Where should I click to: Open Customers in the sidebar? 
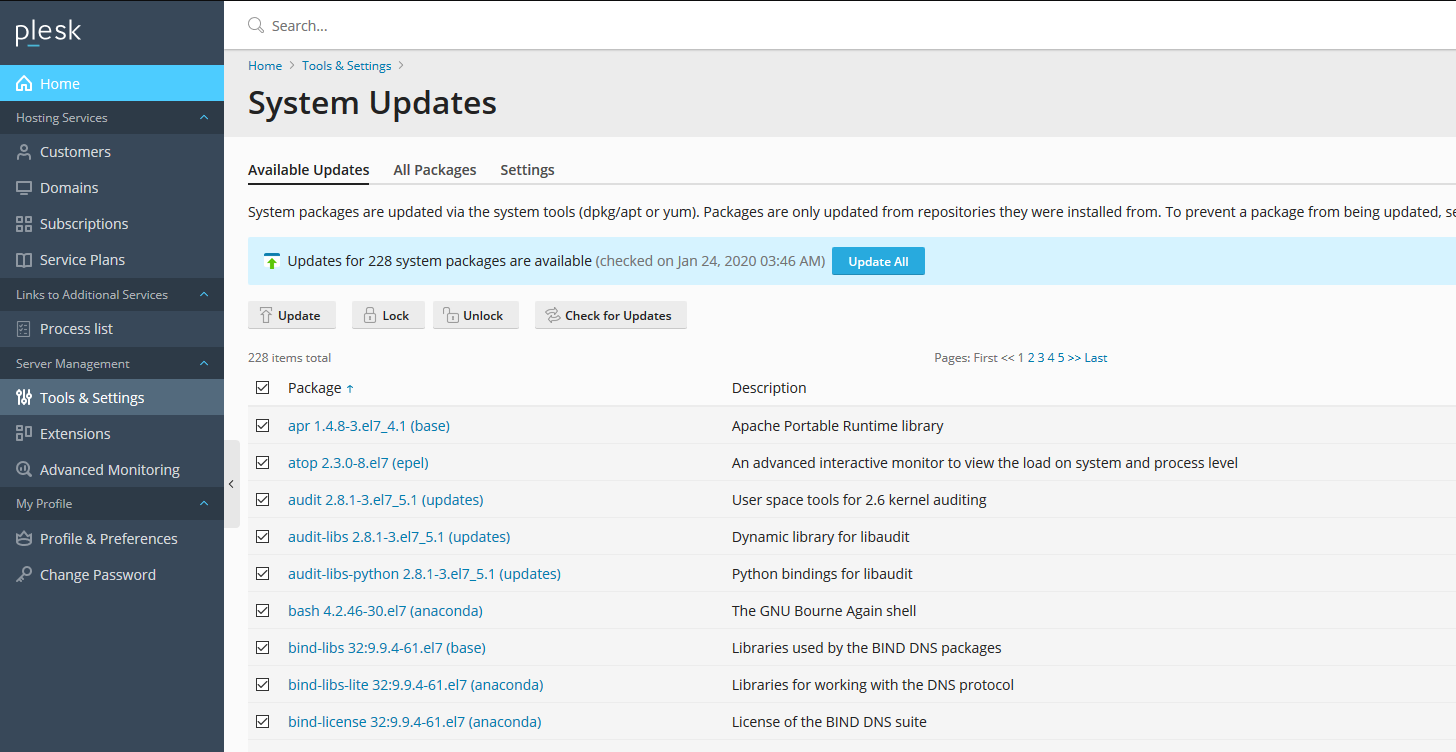click(x=112, y=152)
